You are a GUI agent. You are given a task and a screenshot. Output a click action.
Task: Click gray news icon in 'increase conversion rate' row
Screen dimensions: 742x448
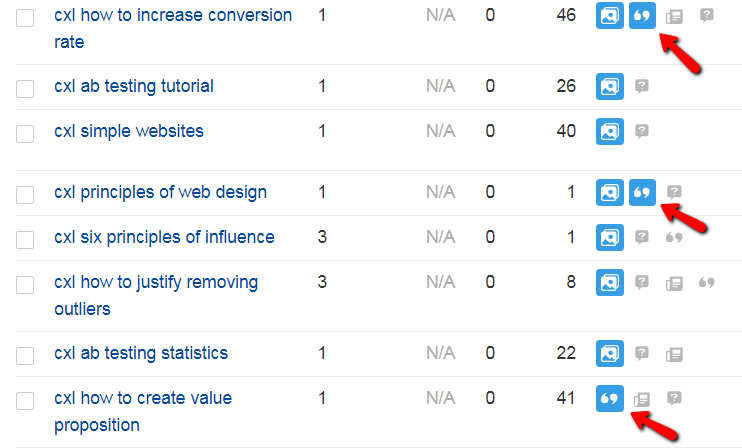coord(674,17)
